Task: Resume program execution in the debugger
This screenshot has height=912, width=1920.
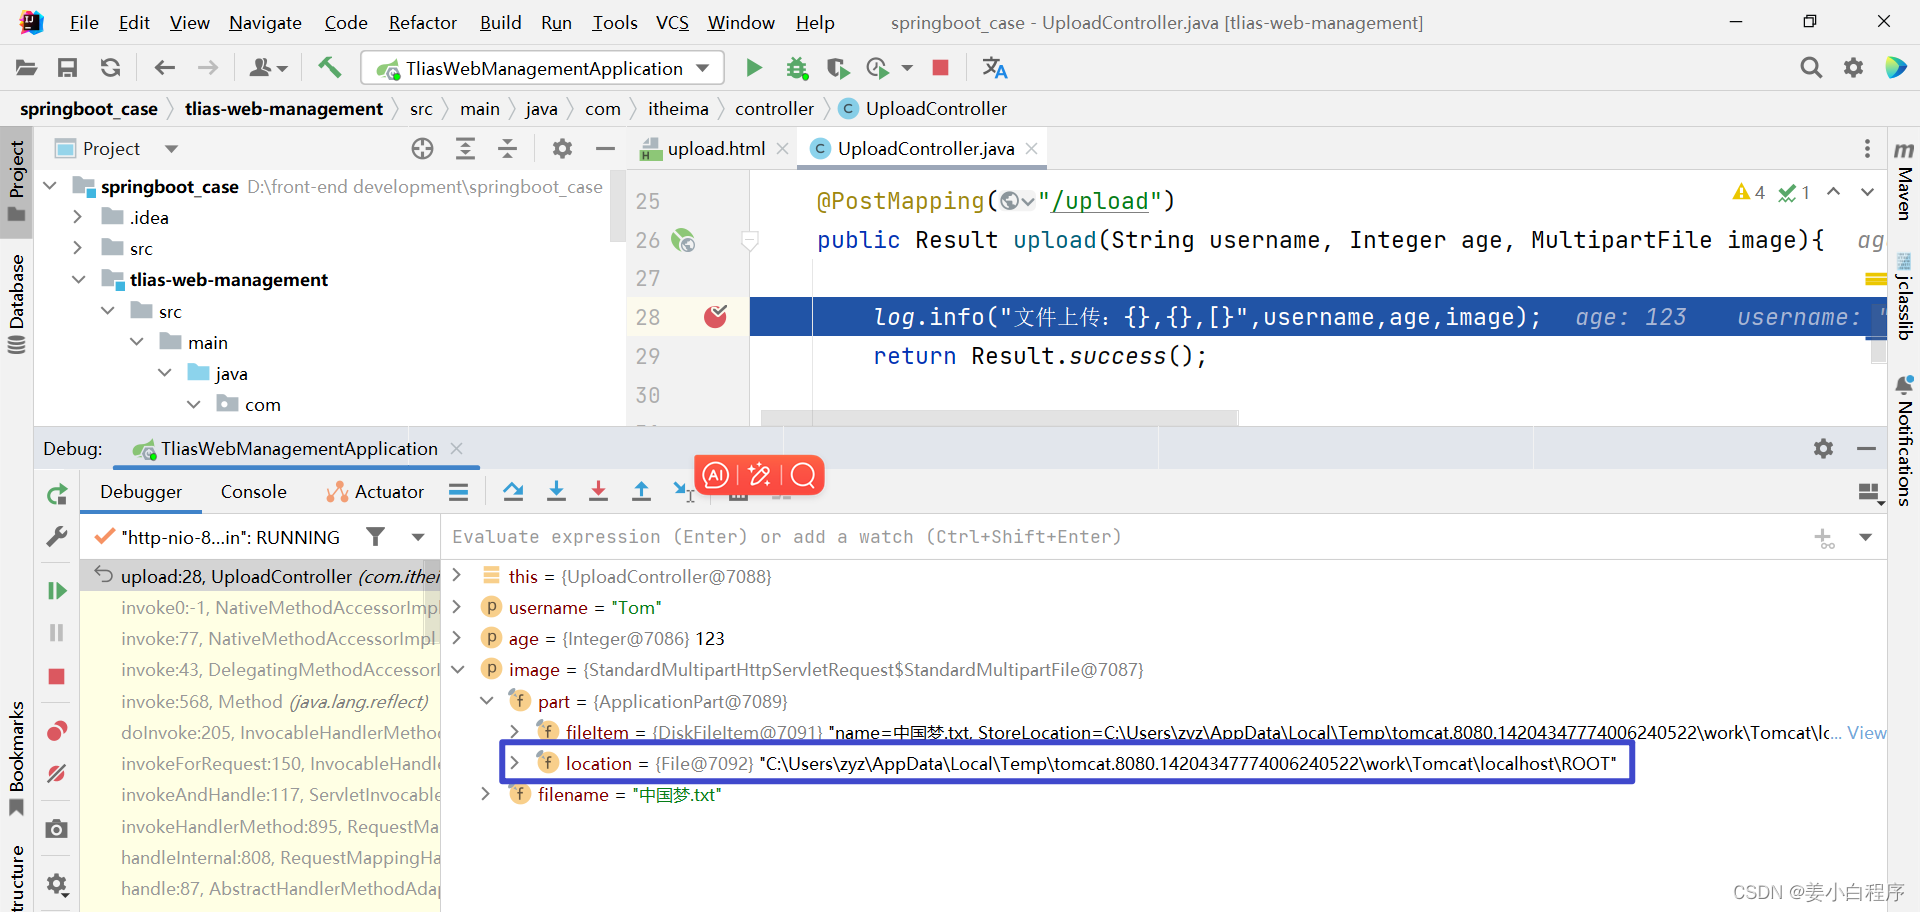Action: click(57, 590)
